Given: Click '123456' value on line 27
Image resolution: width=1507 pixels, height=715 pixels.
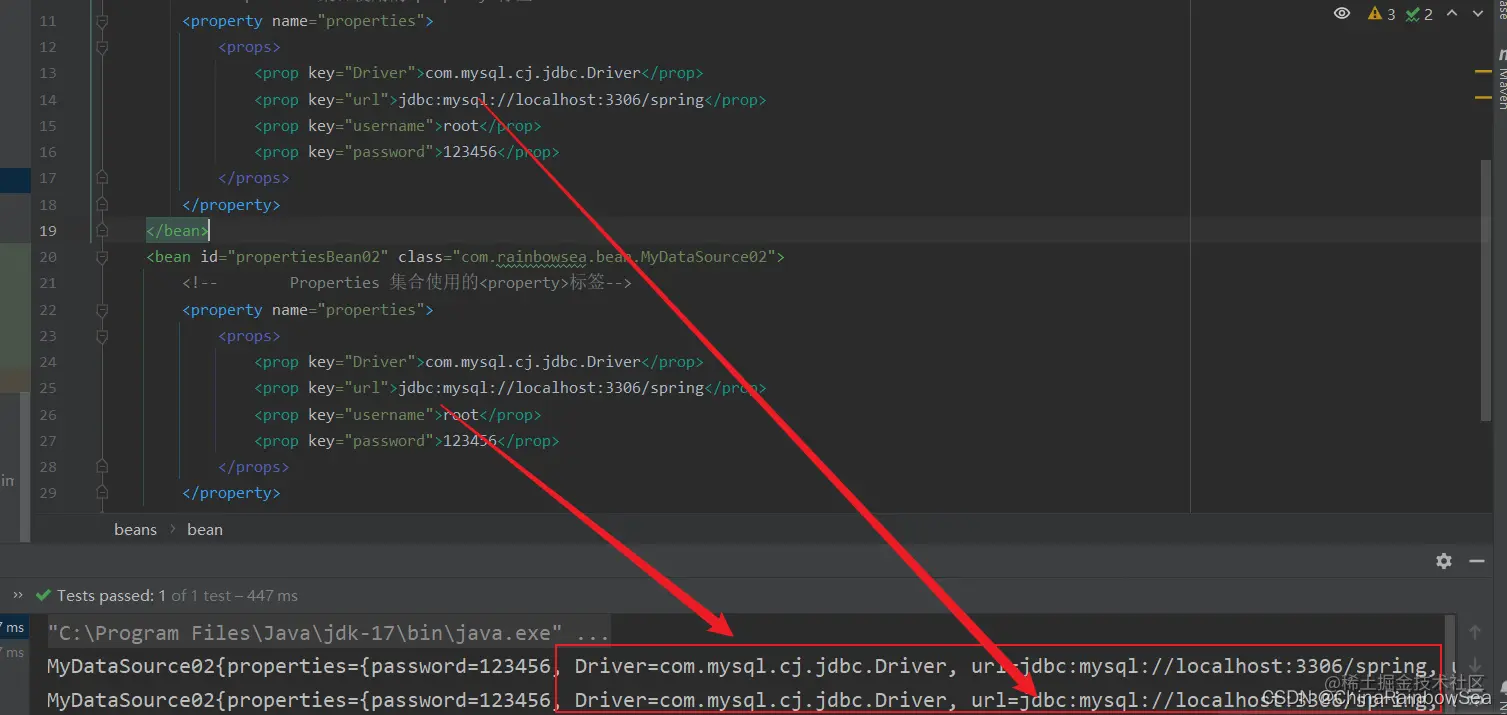Looking at the screenshot, I should click(x=470, y=441).
